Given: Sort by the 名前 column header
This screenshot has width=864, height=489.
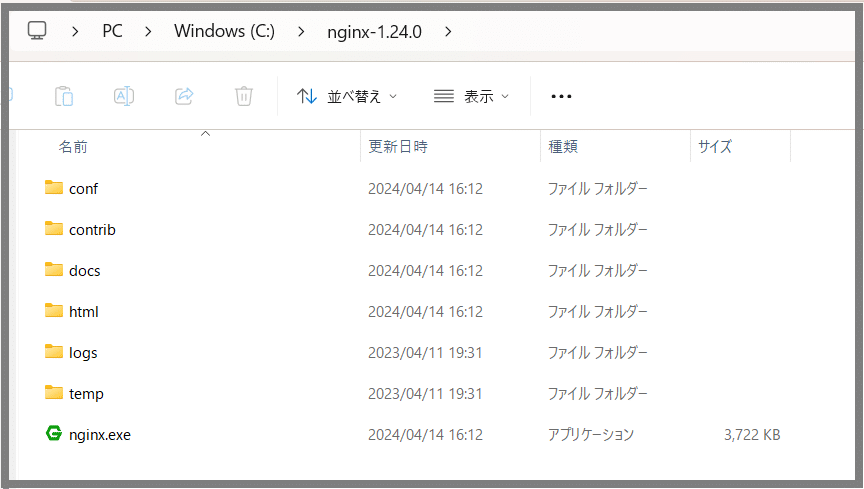Looking at the screenshot, I should (73, 147).
